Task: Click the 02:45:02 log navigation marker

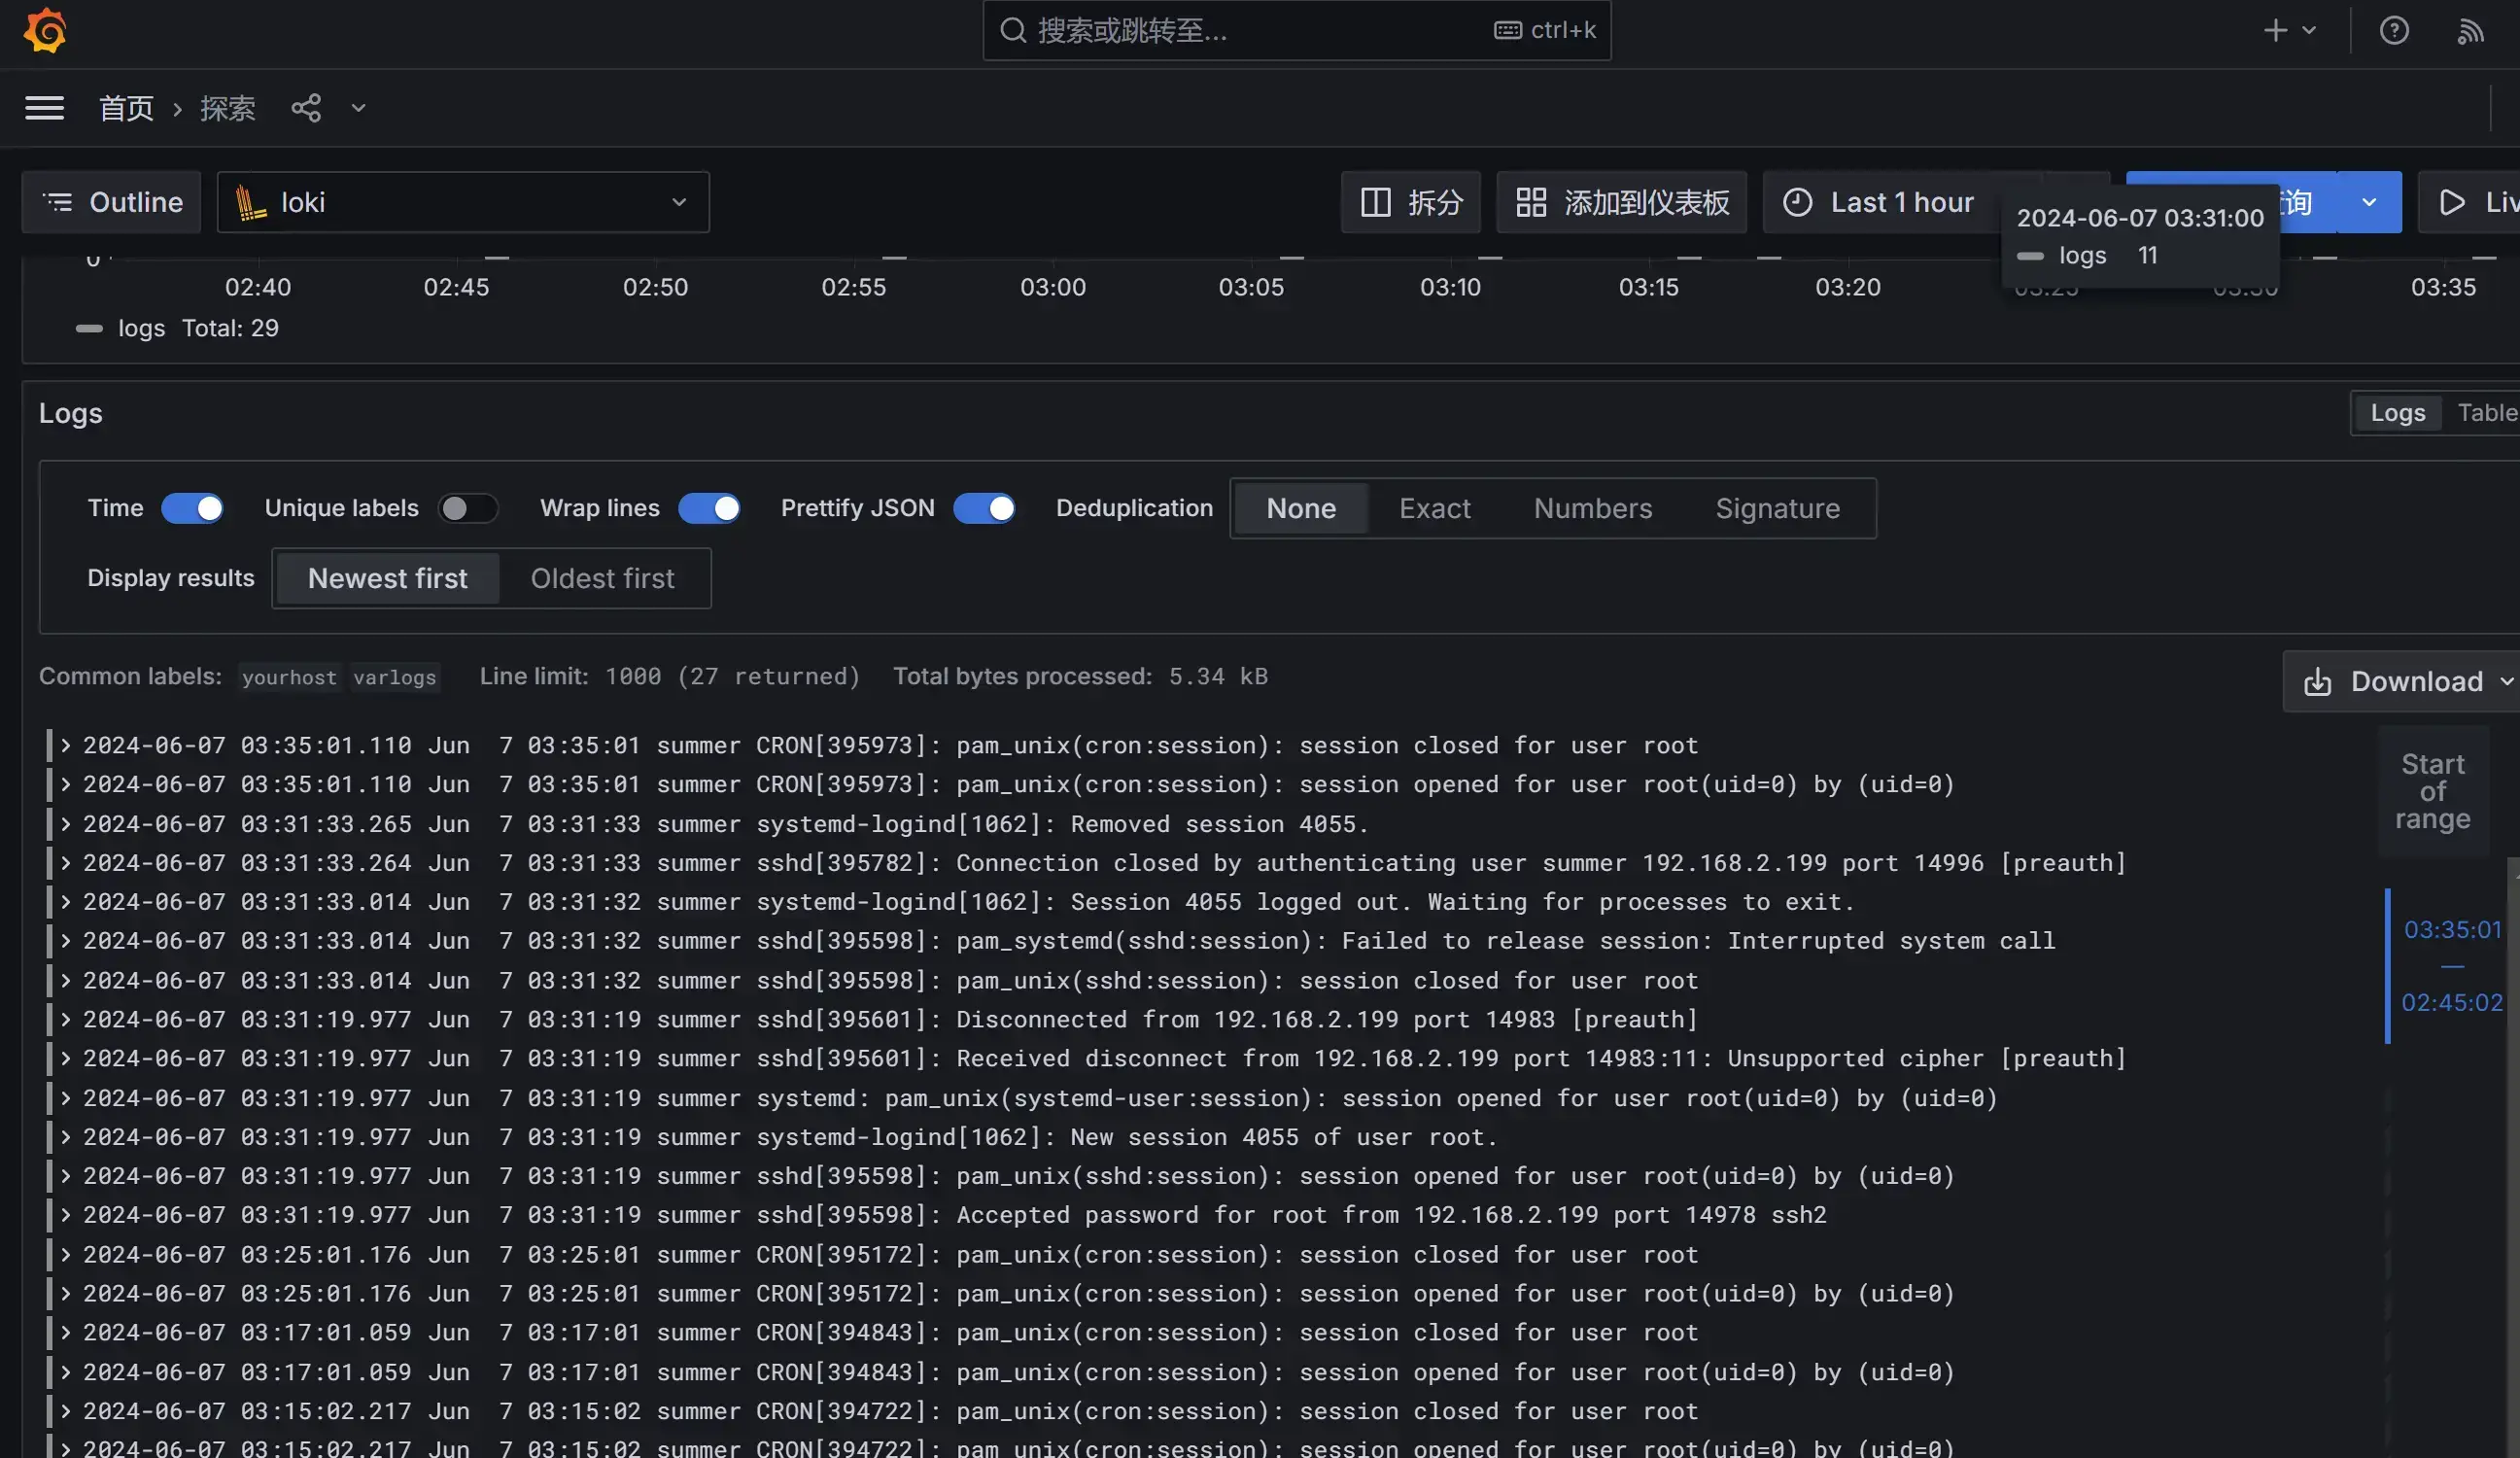Action: point(2452,1002)
